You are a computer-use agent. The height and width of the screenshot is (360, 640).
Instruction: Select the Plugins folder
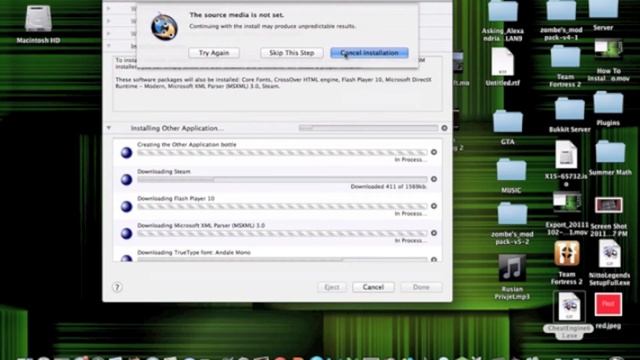coord(608,103)
